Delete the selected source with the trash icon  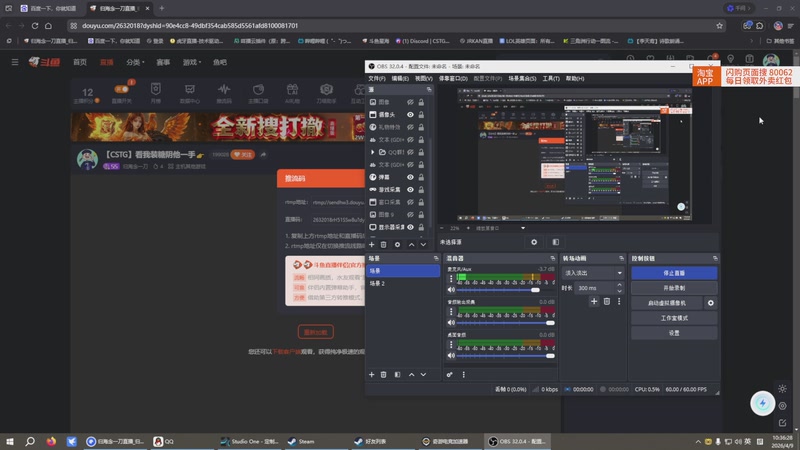point(384,244)
